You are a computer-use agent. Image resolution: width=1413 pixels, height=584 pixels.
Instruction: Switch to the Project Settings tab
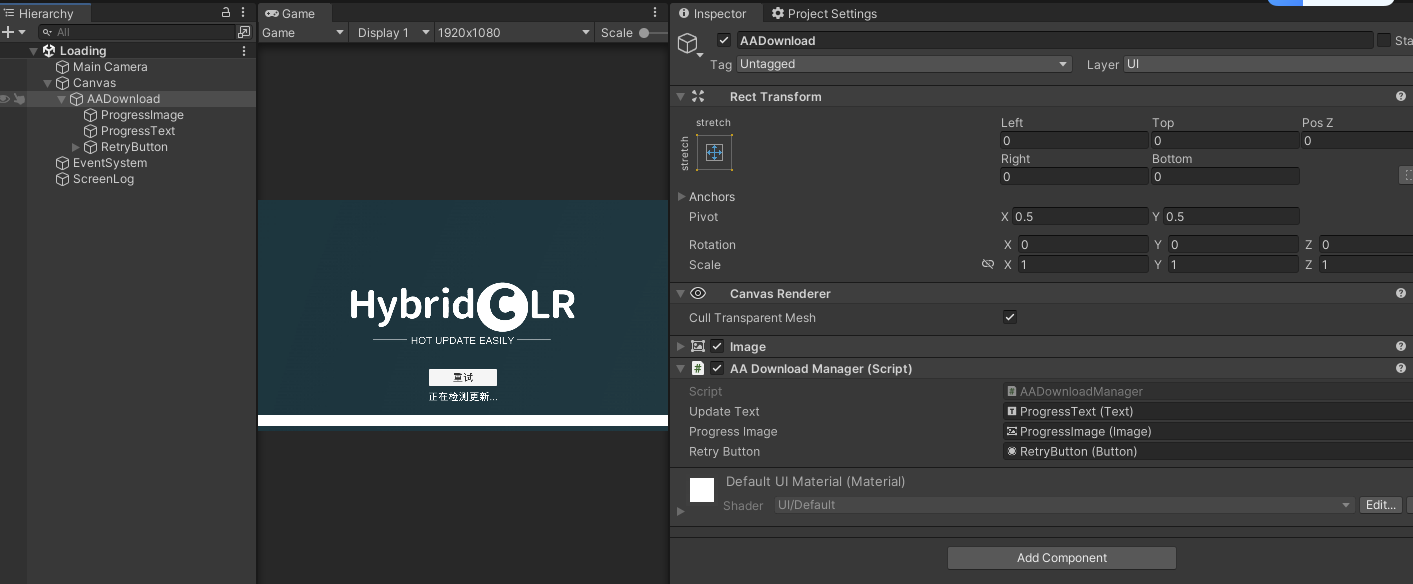tap(824, 14)
